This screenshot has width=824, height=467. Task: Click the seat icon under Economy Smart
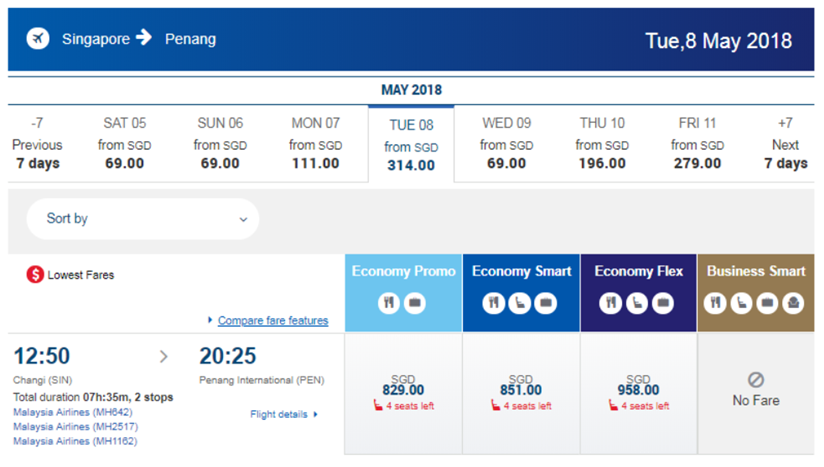pyautogui.click(x=520, y=303)
